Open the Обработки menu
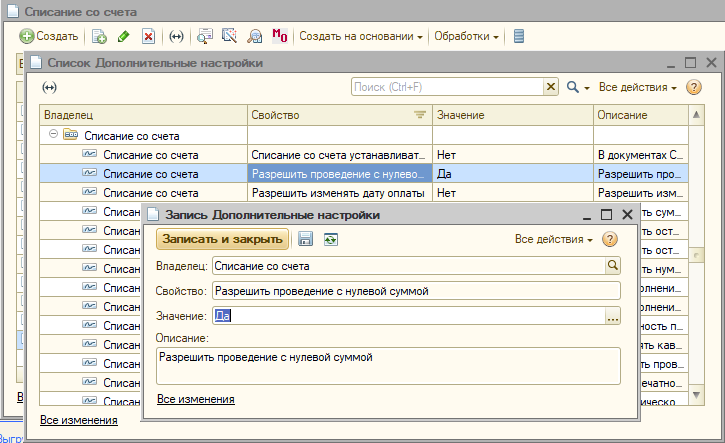725x443 pixels. pyautogui.click(x=466, y=36)
